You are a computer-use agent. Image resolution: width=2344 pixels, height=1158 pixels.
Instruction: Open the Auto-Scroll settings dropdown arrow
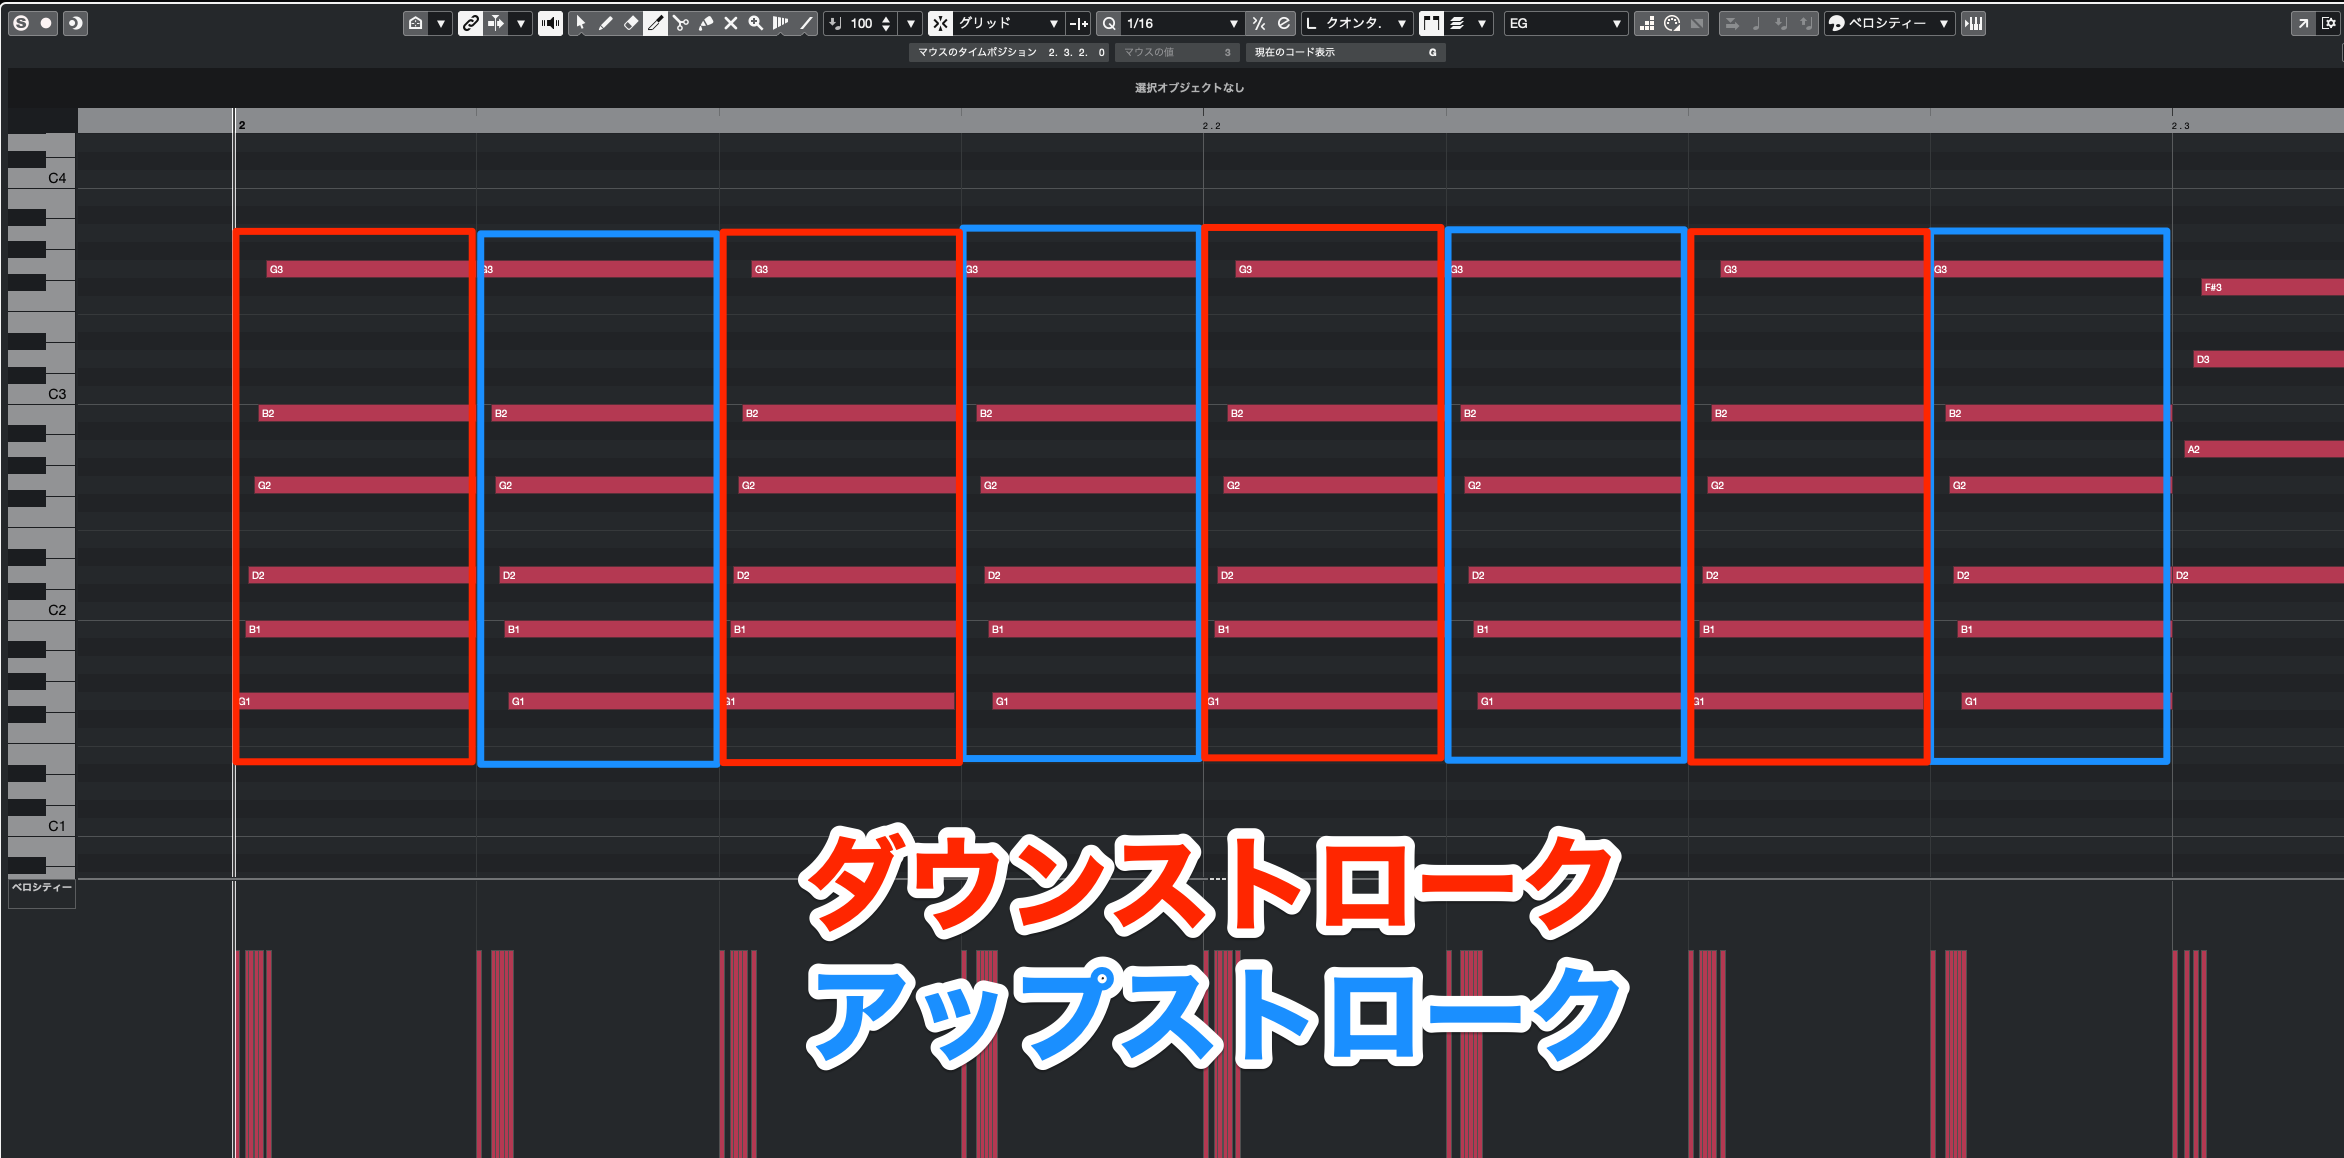point(521,23)
